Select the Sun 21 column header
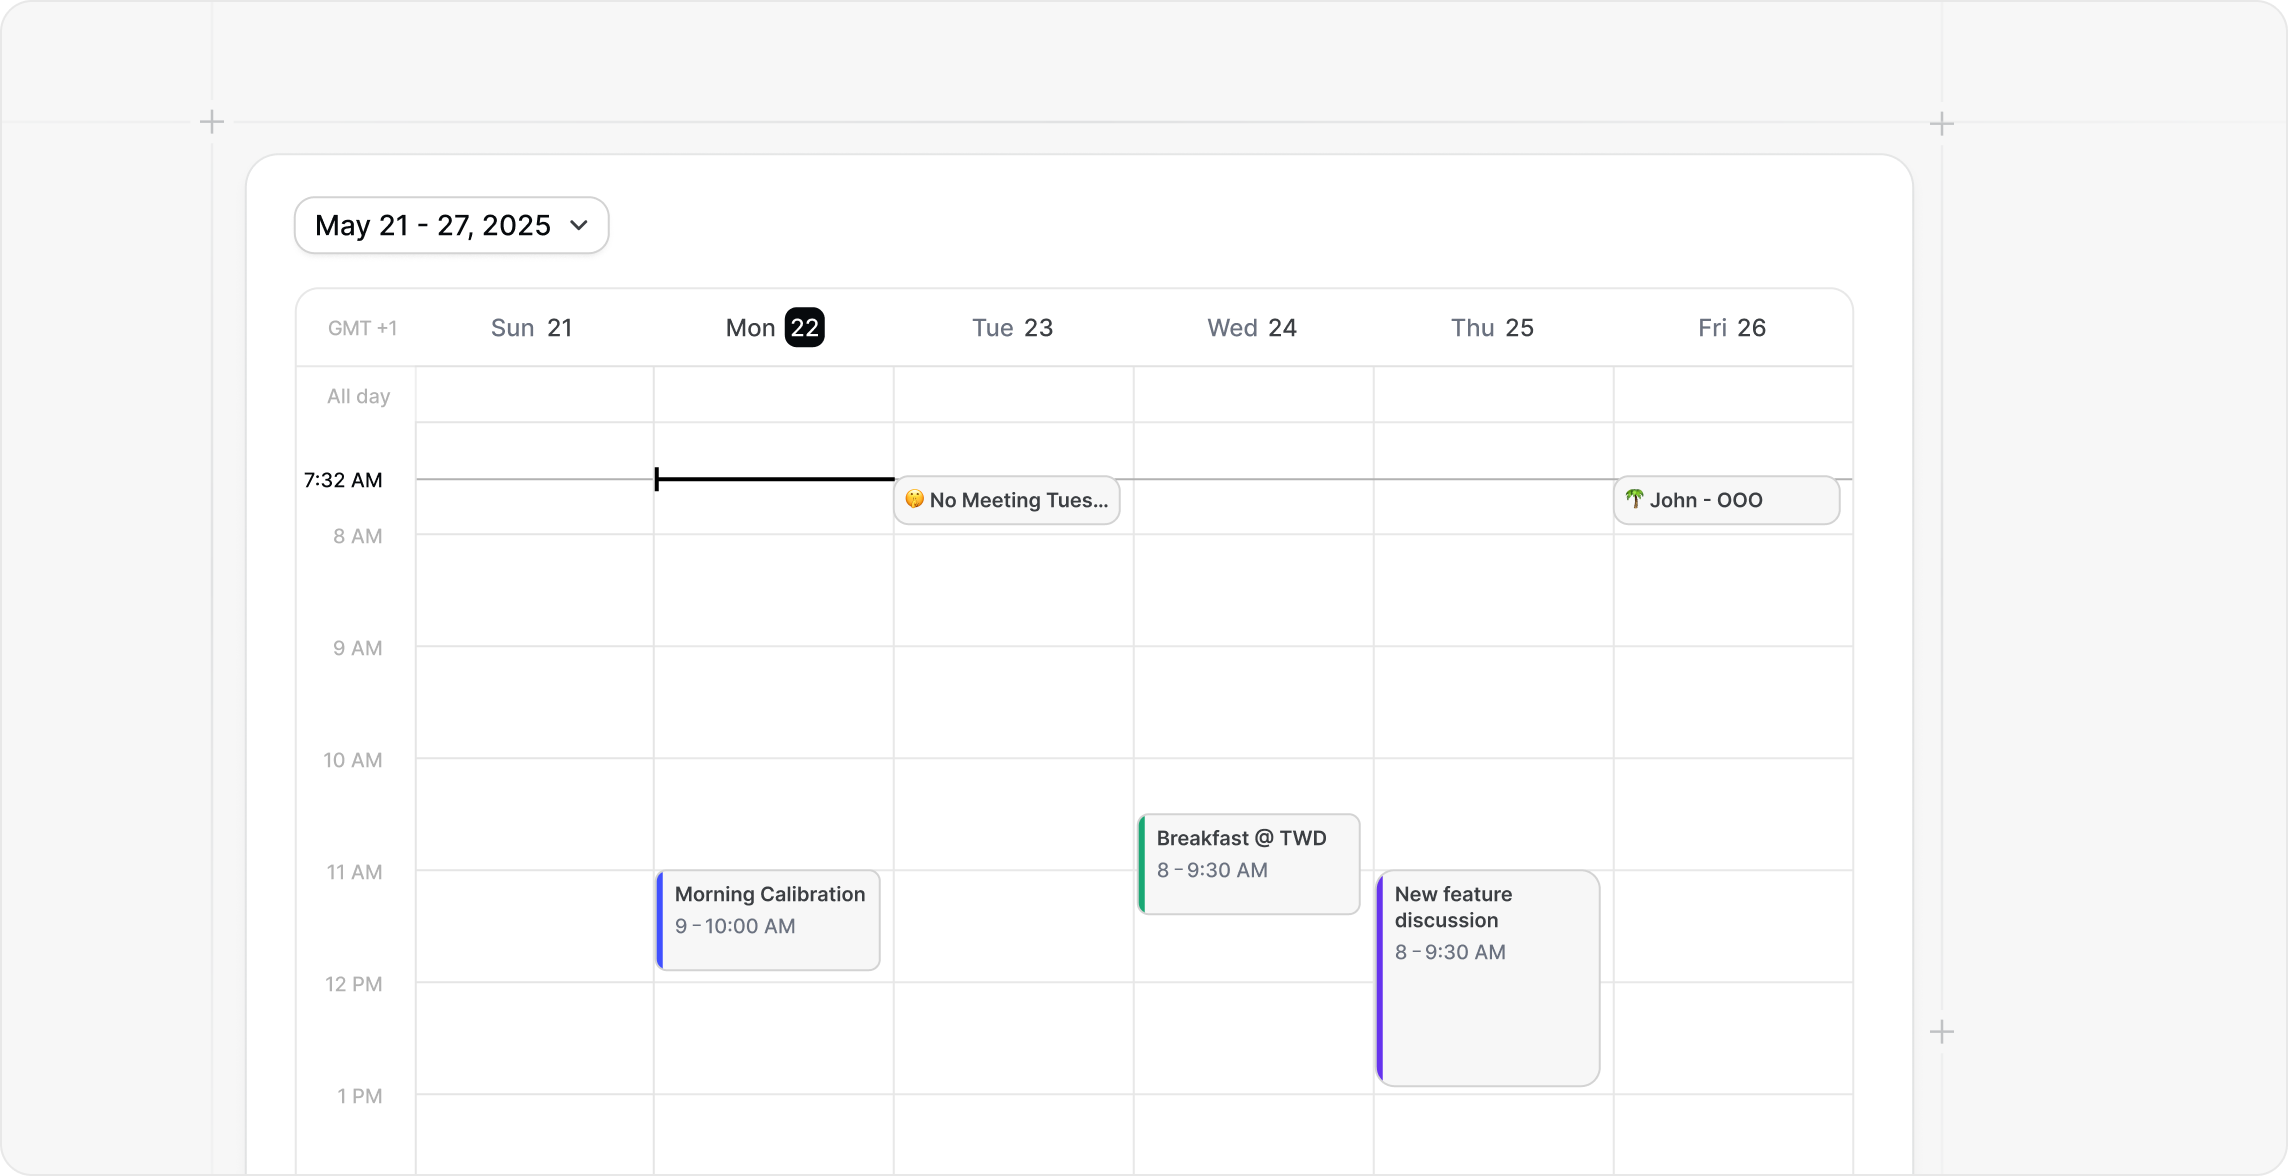Screen dimensions: 2288x1176 531,328
